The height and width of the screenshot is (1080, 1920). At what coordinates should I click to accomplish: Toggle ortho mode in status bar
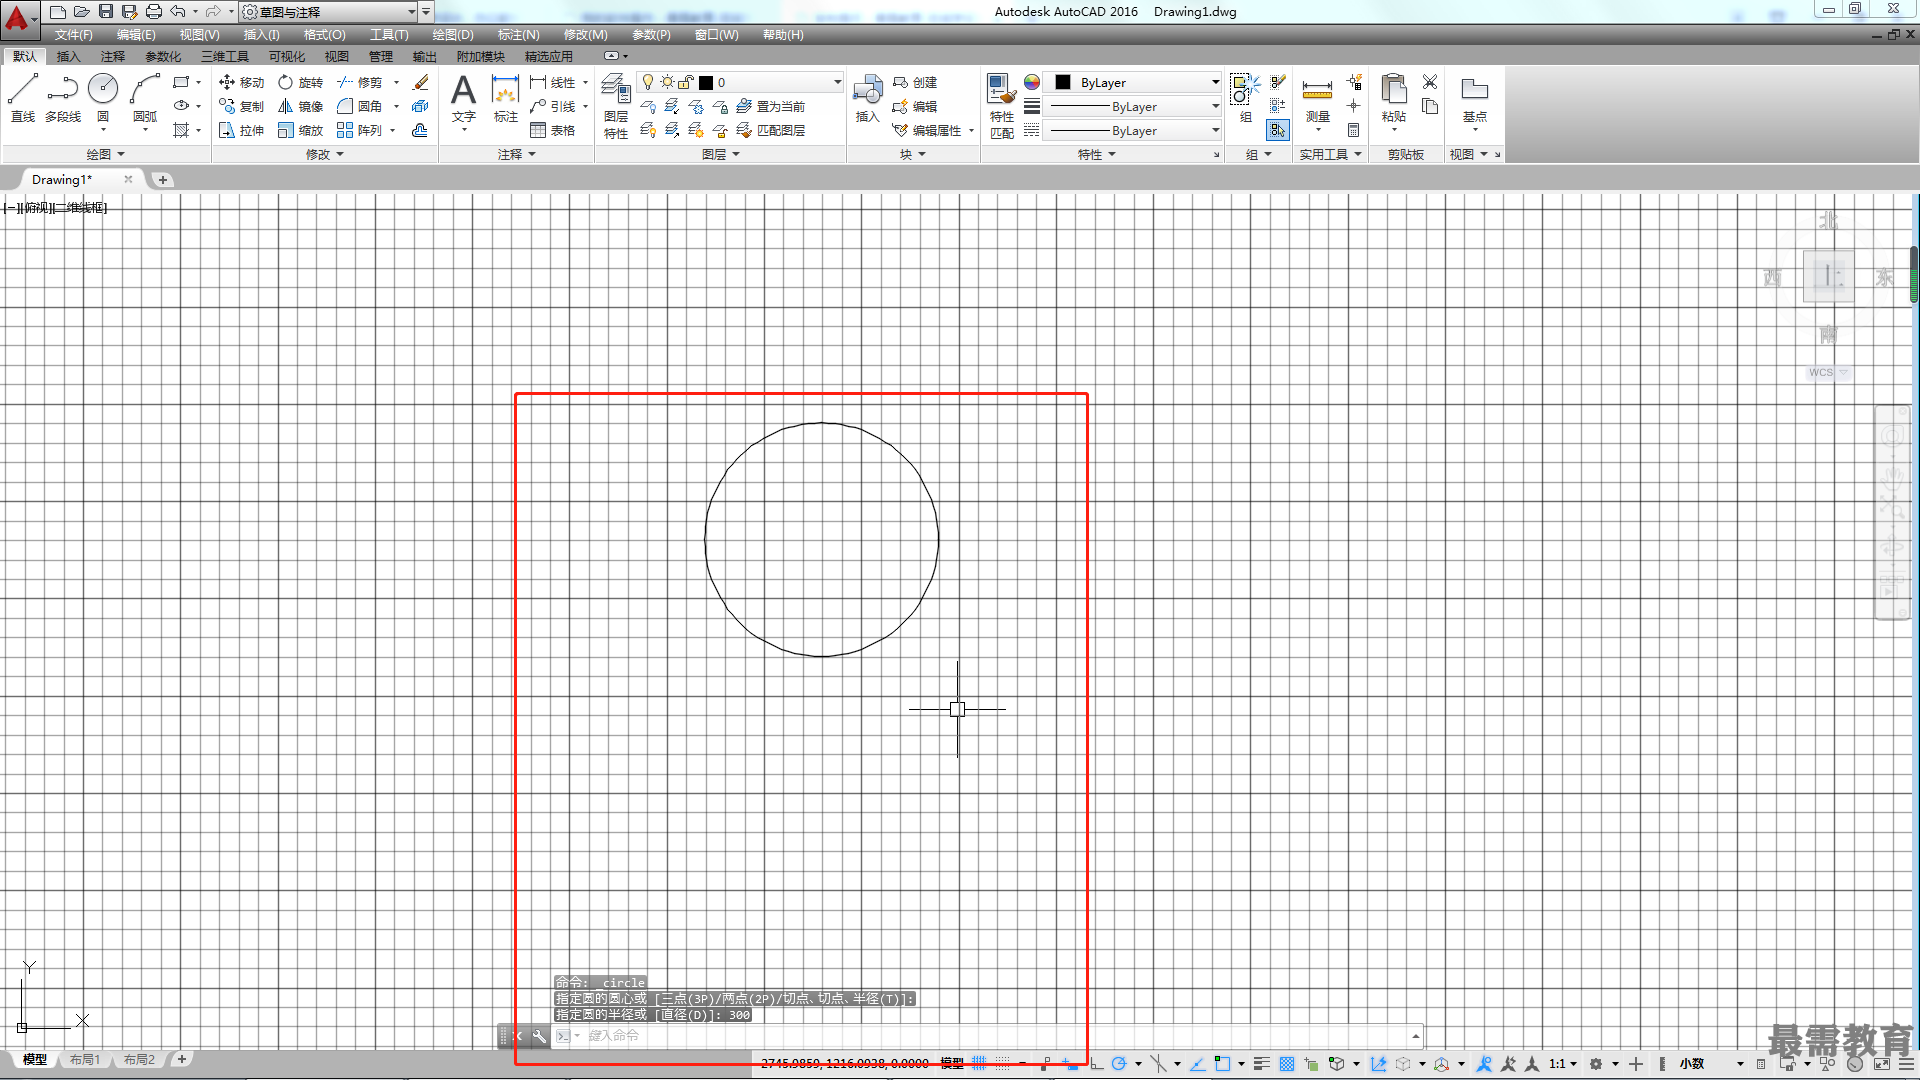coord(1096,1063)
